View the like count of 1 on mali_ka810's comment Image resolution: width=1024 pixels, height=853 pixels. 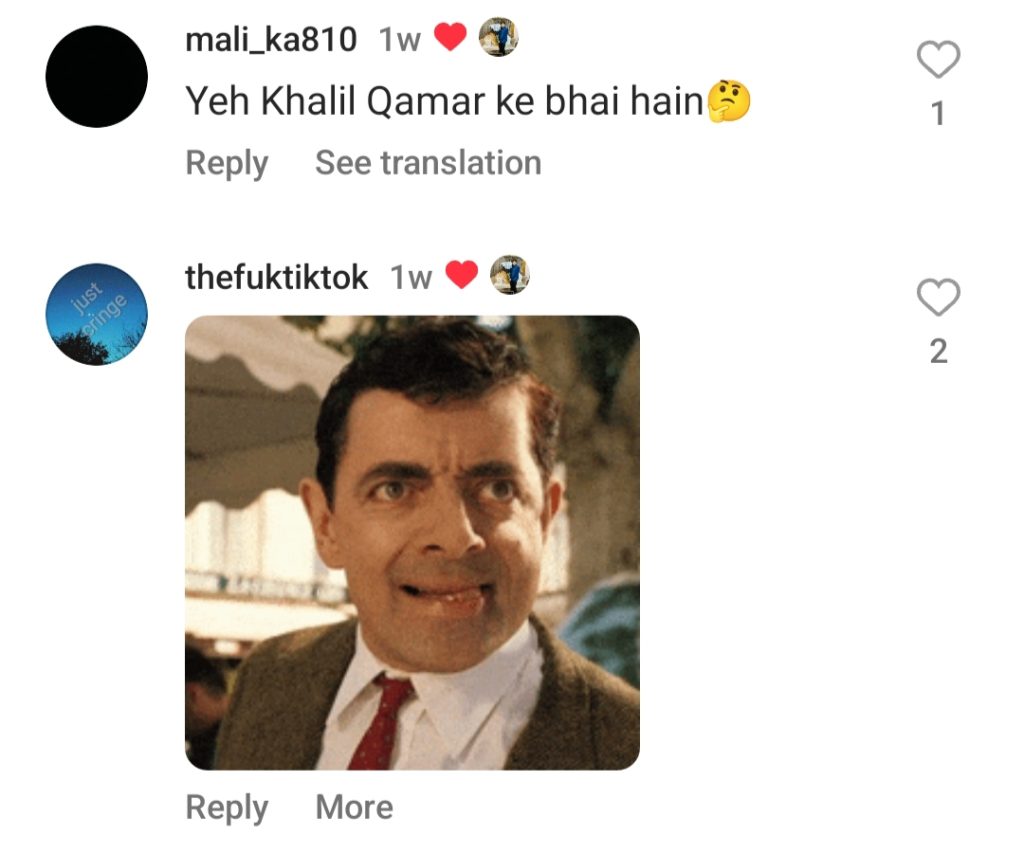coord(938,115)
